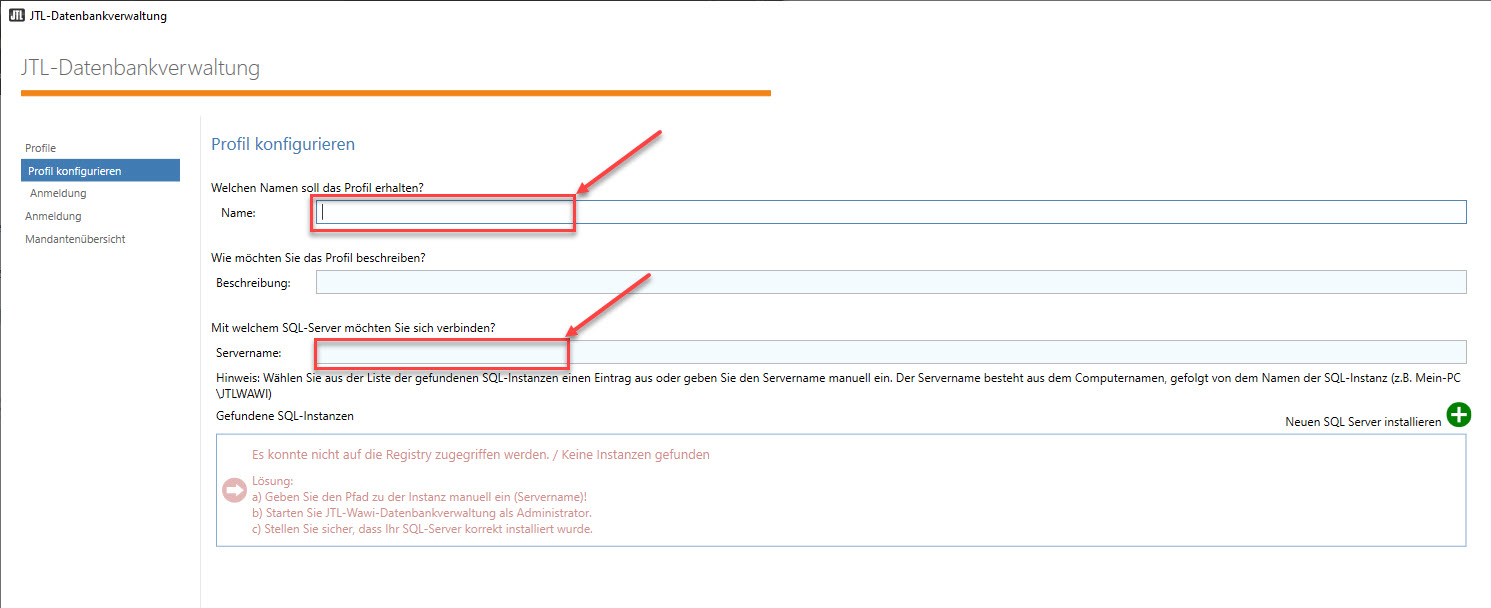Viewport: 1491px width, 608px height.
Task: Click solution line a) about Servername
Action: click(419, 497)
